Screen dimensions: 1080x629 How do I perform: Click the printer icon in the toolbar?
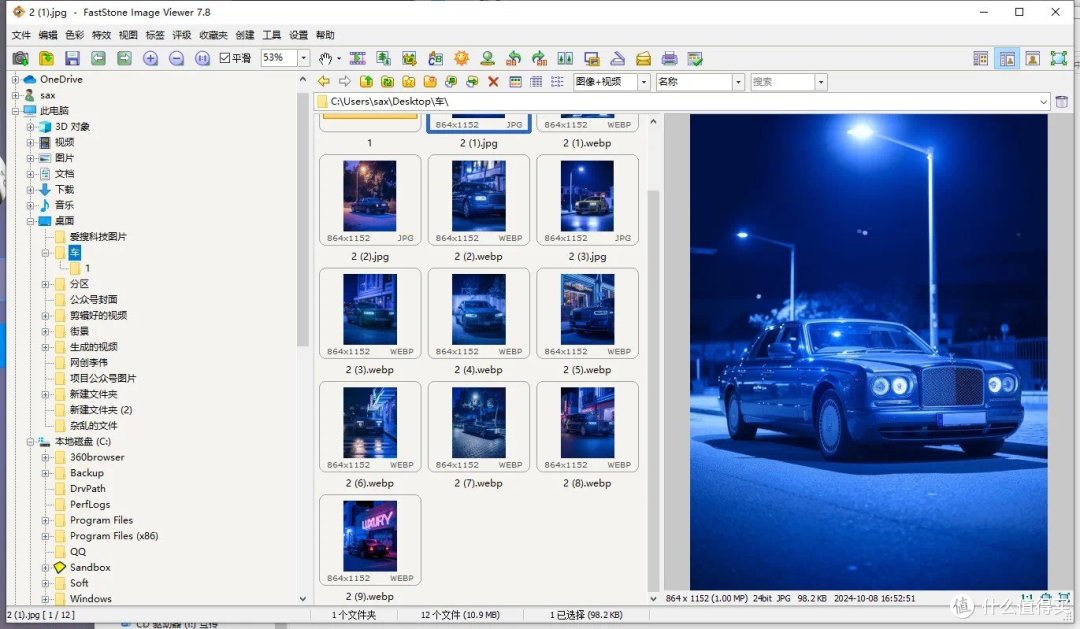coord(670,59)
